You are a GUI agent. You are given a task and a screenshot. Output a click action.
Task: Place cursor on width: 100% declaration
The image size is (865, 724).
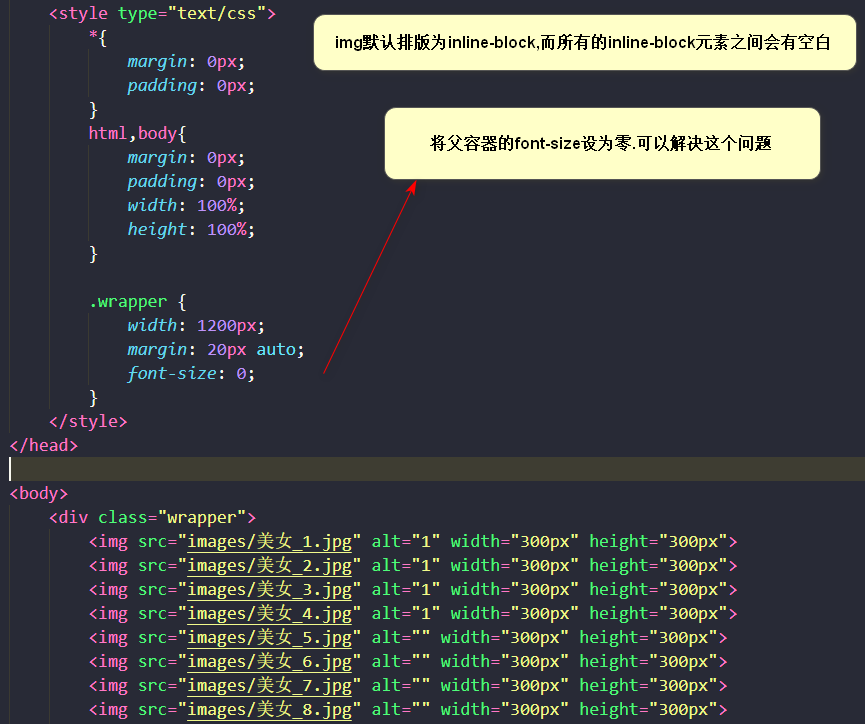click(186, 205)
